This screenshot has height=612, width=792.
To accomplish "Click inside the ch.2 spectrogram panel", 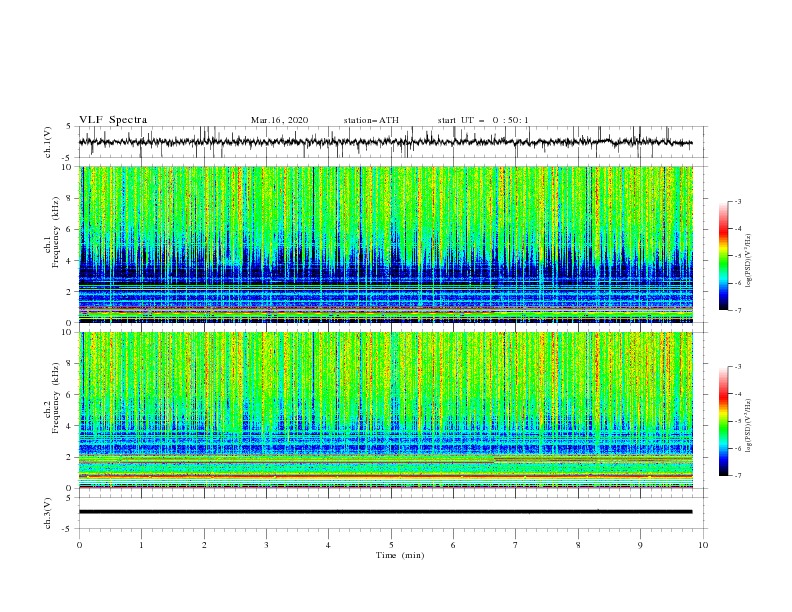I will click(x=385, y=410).
